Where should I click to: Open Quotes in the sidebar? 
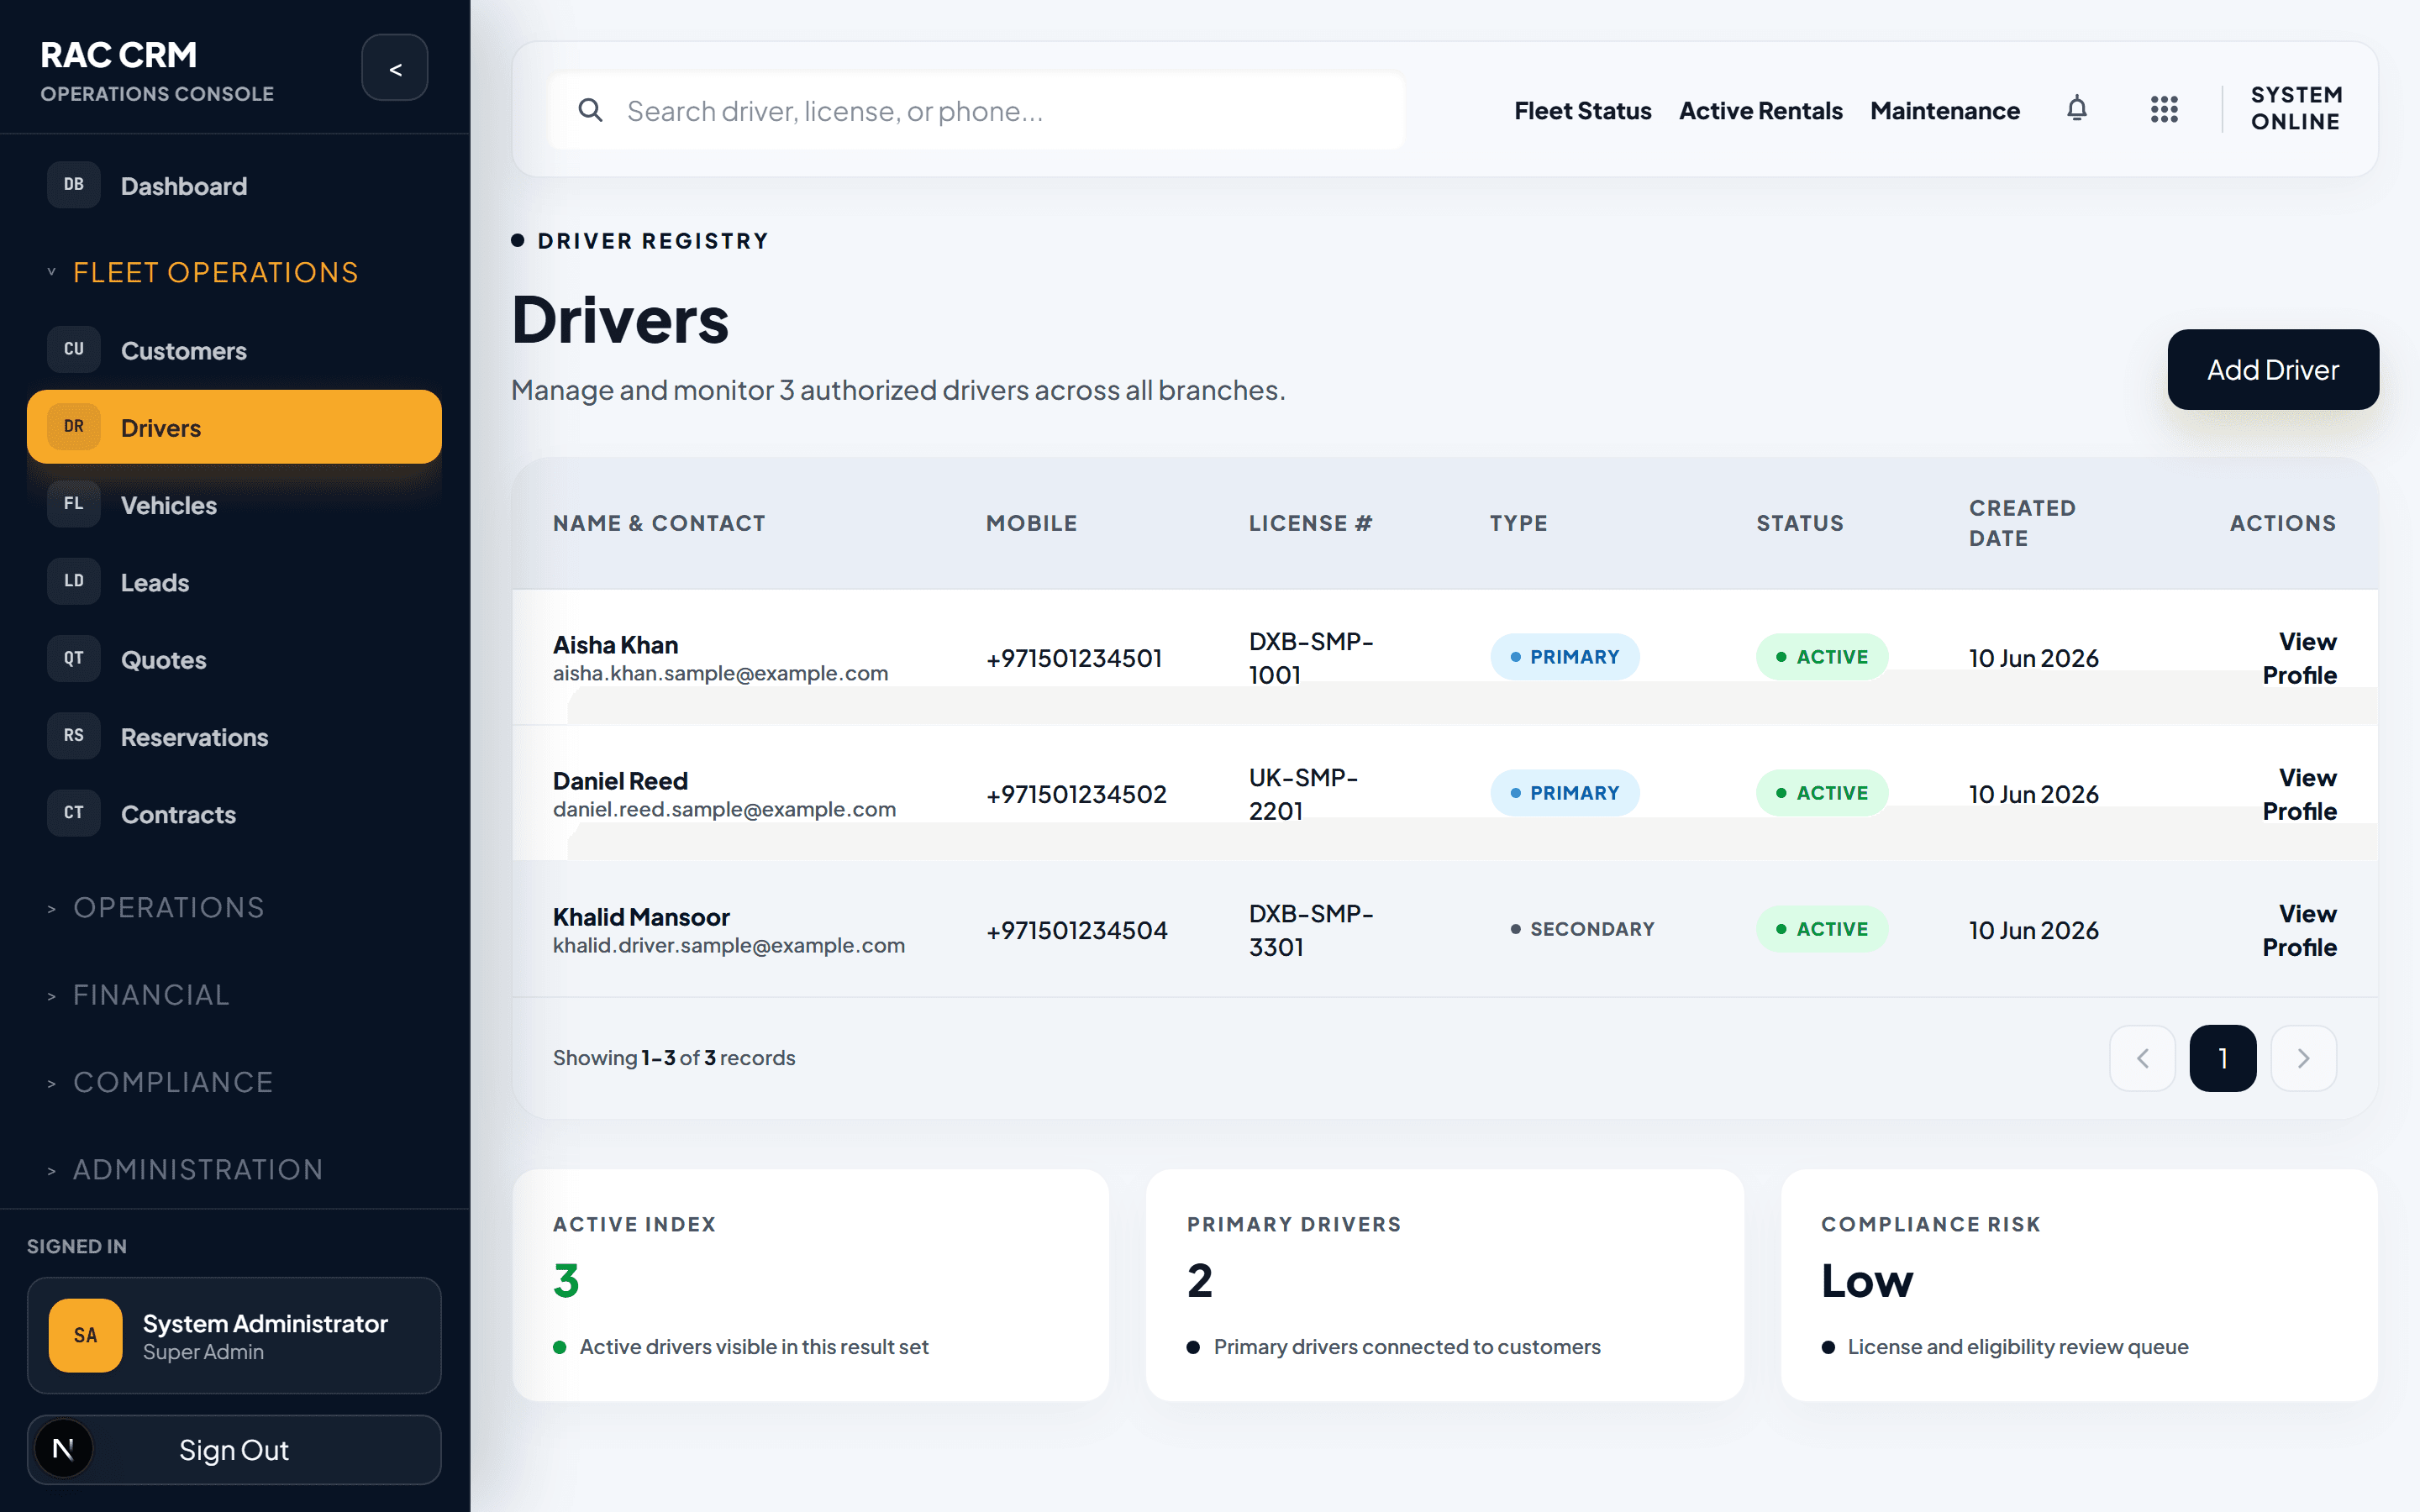click(234, 660)
